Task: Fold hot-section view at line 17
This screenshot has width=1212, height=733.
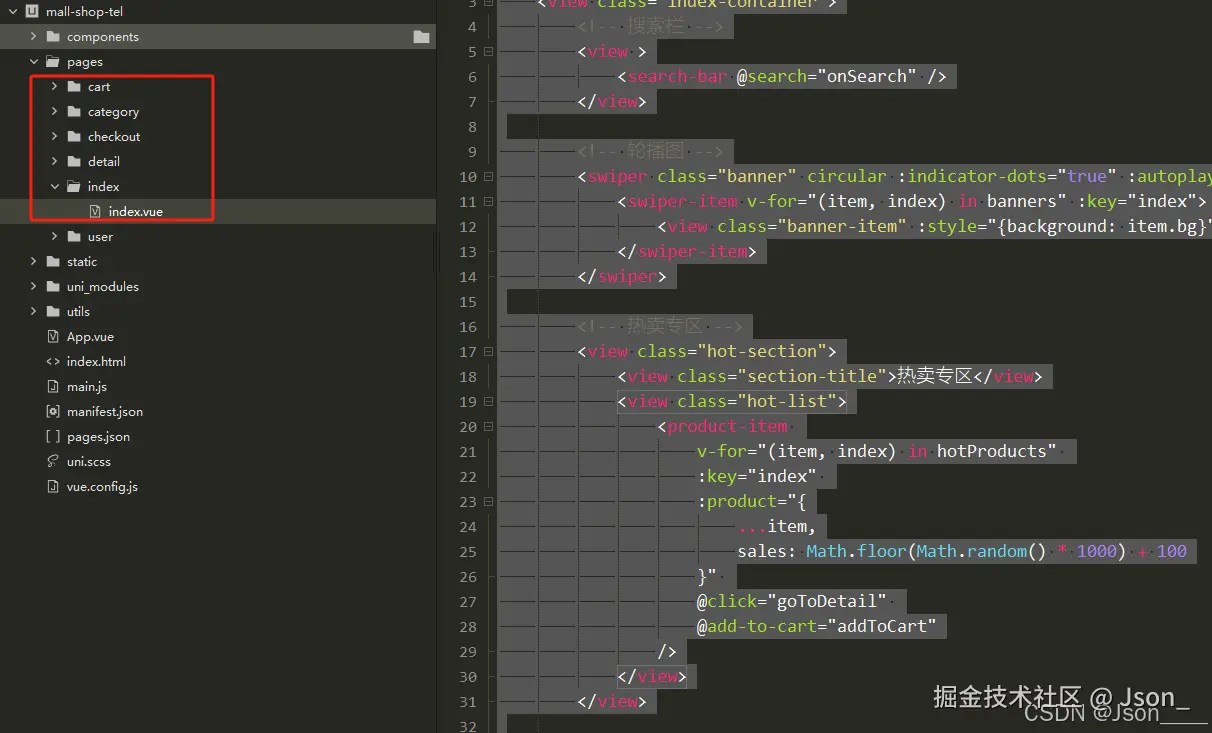Action: (488, 351)
